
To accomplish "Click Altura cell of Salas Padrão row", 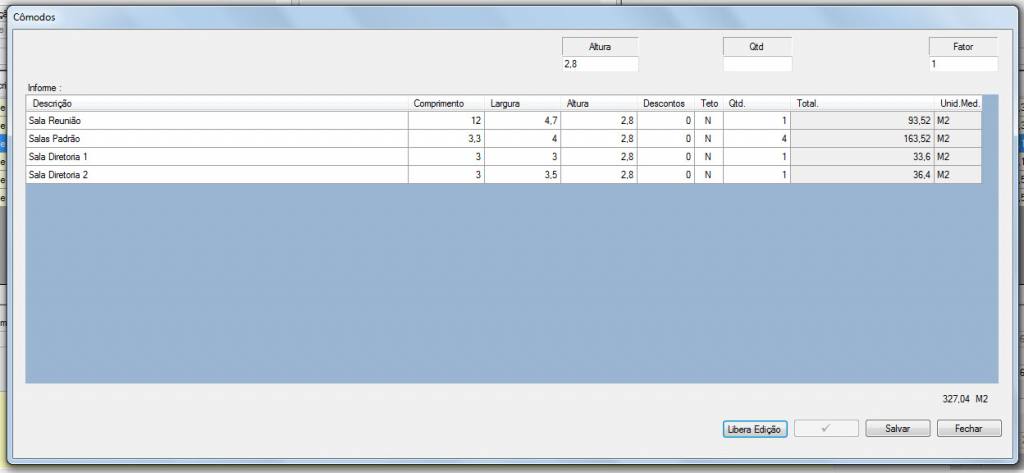I will 598,139.
